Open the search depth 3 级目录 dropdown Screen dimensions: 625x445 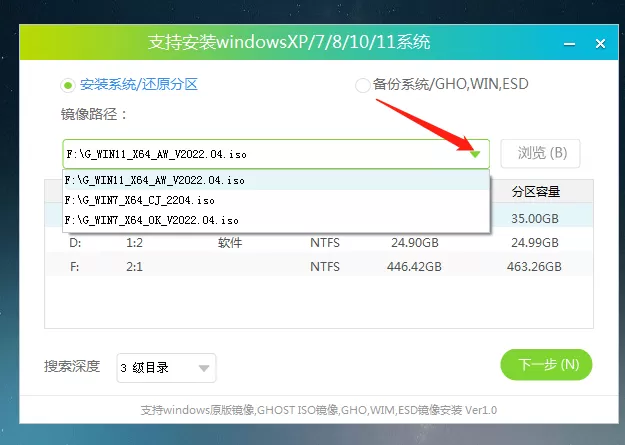(x=166, y=368)
